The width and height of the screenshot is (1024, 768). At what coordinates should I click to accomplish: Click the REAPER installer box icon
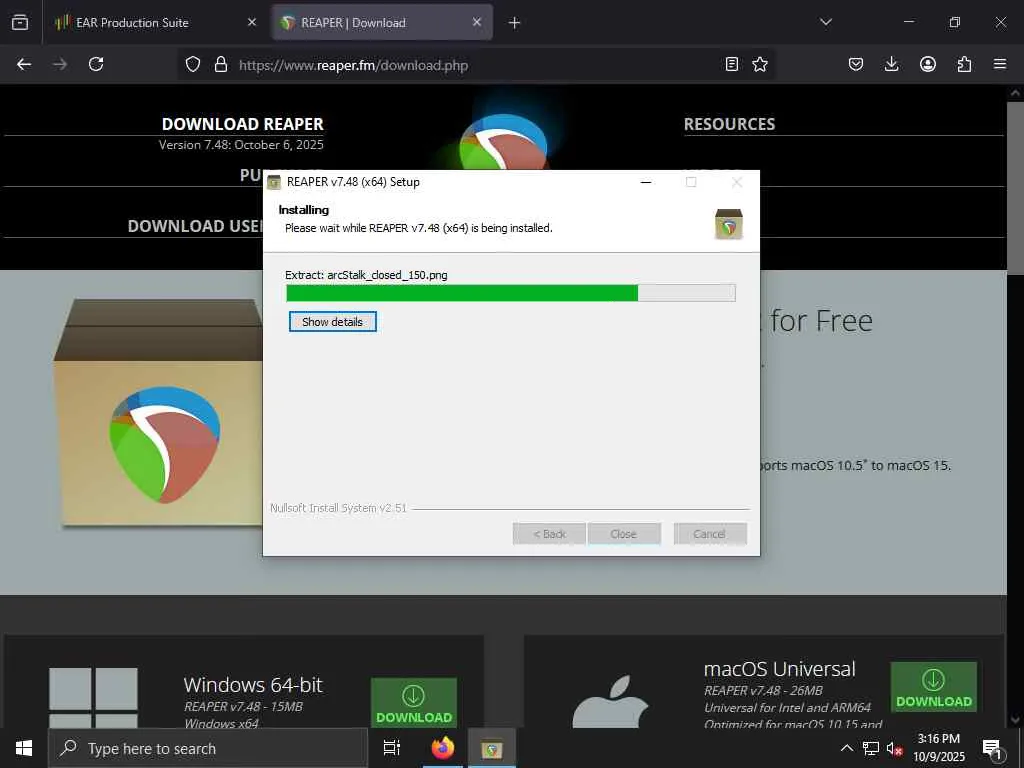(729, 224)
